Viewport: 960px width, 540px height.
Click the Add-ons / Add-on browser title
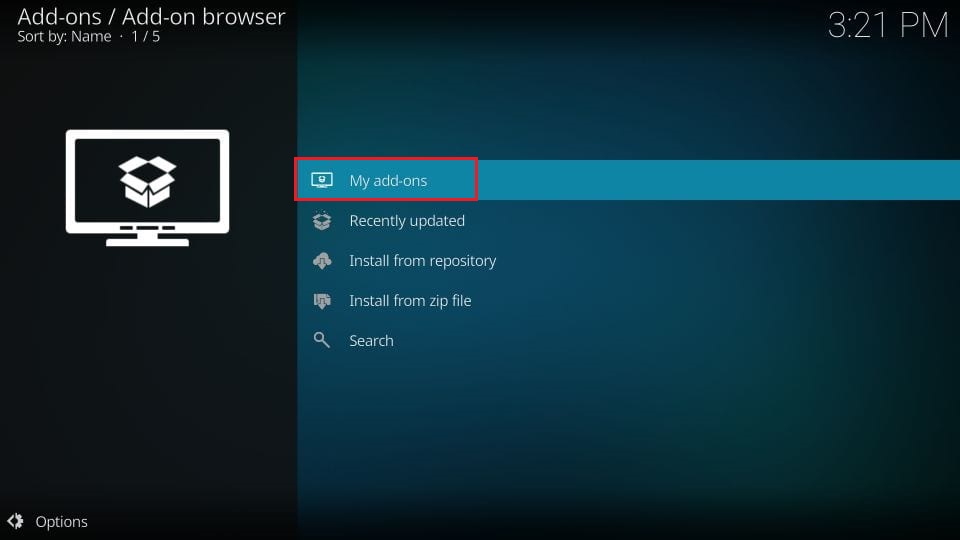click(x=151, y=17)
